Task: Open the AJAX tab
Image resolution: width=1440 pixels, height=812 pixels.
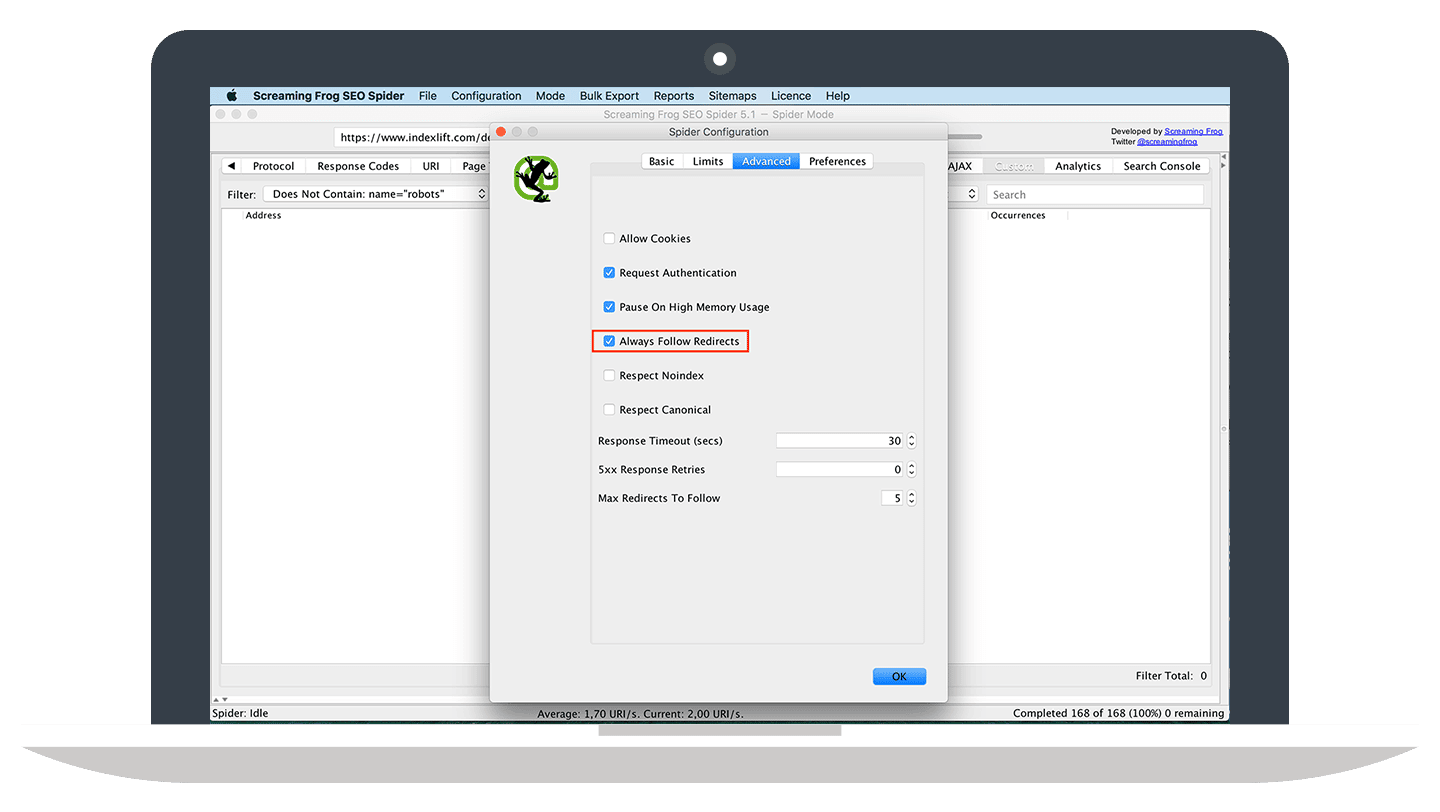Action: [x=960, y=166]
